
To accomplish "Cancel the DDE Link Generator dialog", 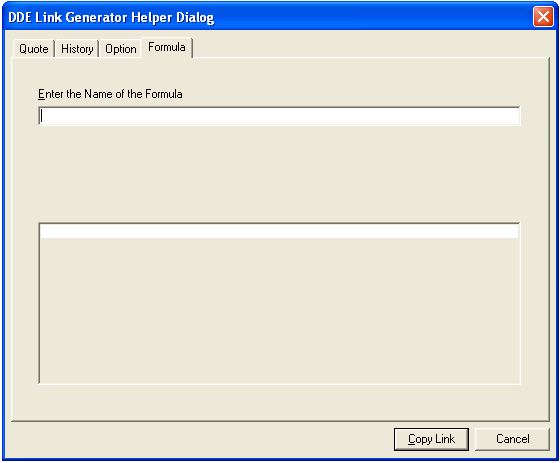I will click(512, 439).
